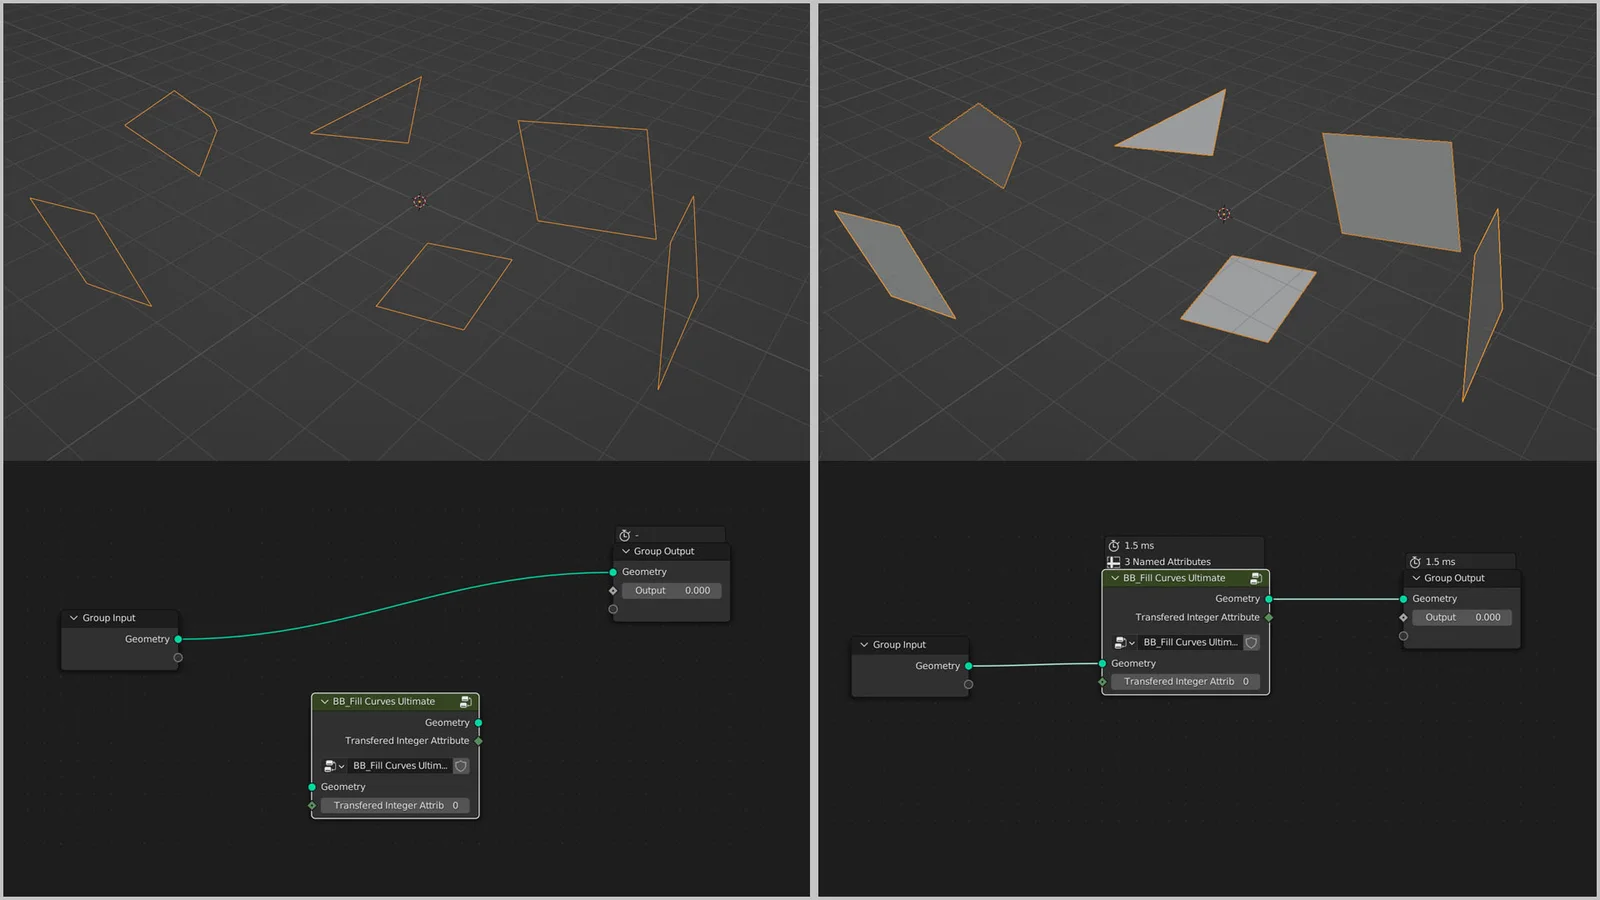Select the Group Output node header in the left editor
This screenshot has width=1600, height=900.
[662, 551]
